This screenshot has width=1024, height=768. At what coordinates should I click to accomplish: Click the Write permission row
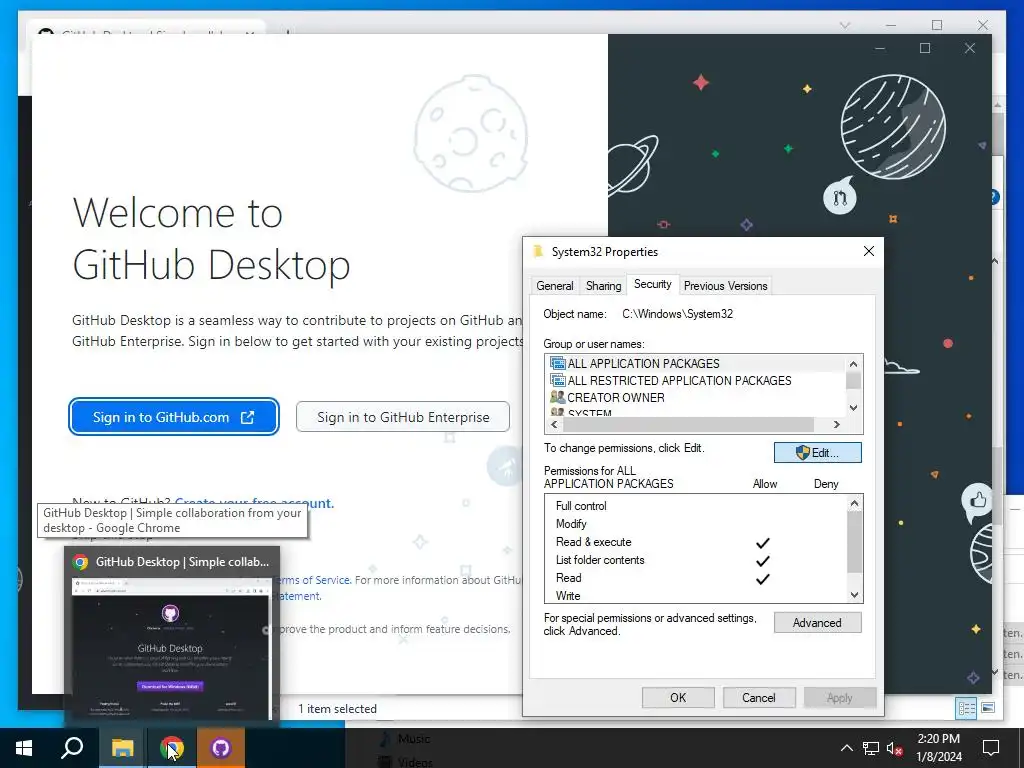pos(696,596)
